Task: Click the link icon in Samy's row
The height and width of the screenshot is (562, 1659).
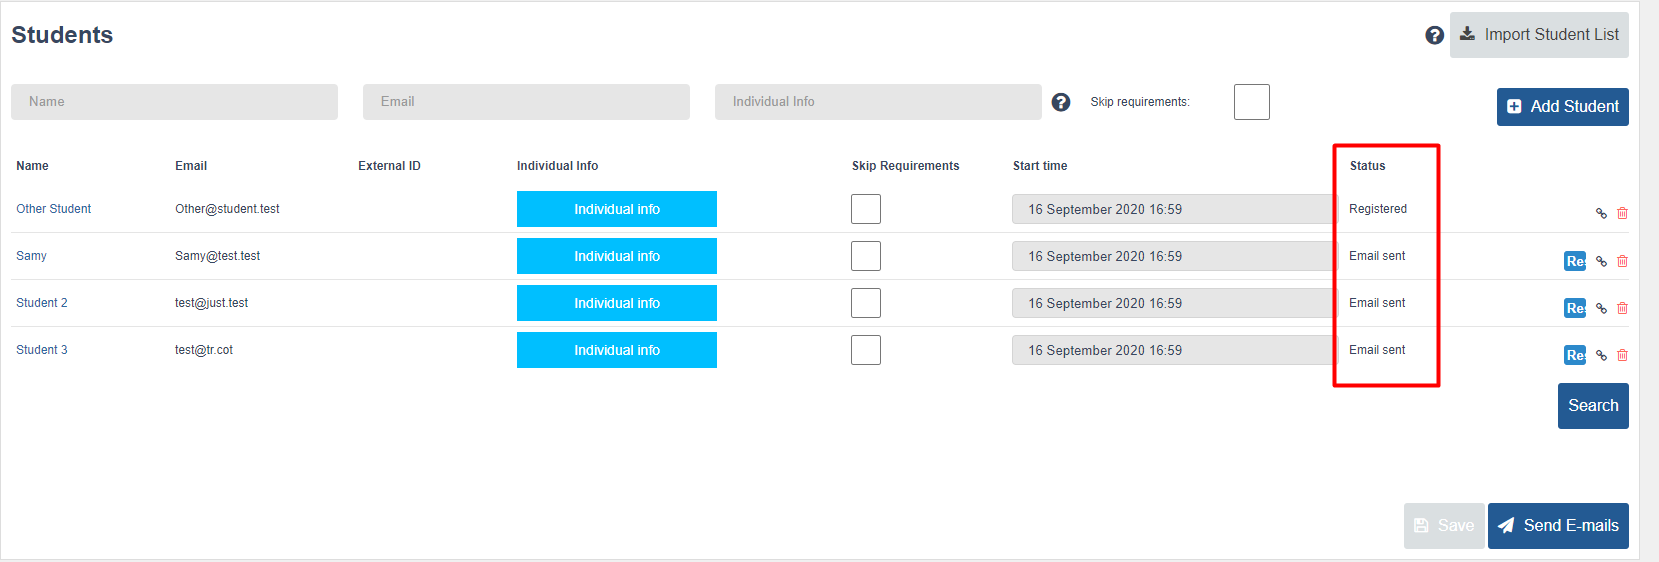Action: [x=1601, y=261]
